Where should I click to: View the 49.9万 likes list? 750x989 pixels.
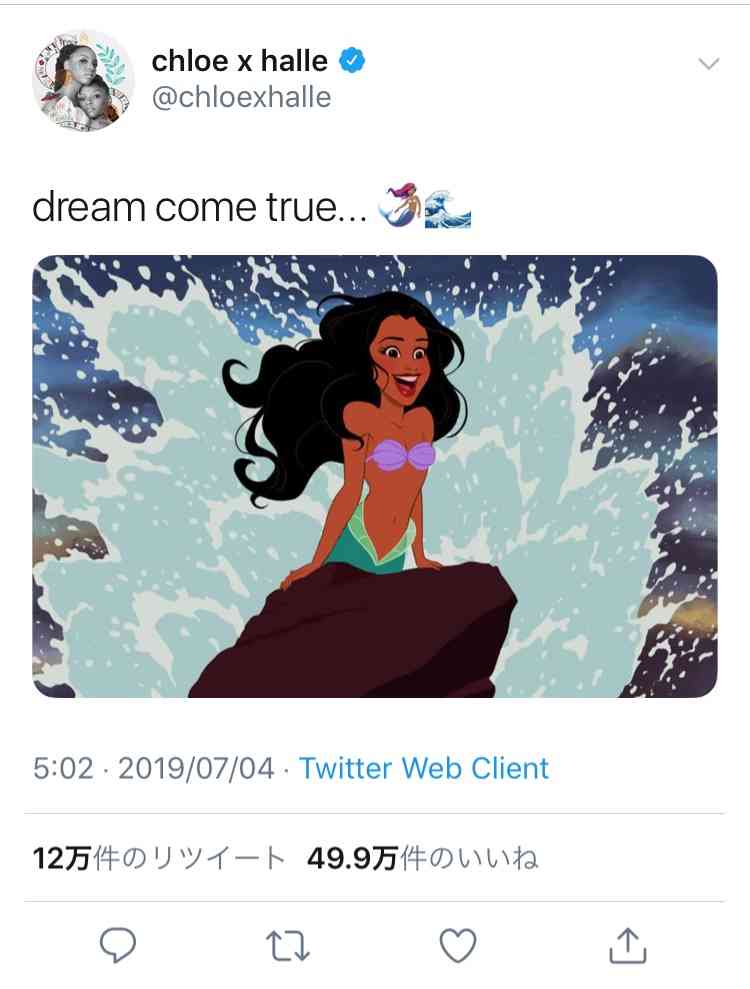[423, 858]
